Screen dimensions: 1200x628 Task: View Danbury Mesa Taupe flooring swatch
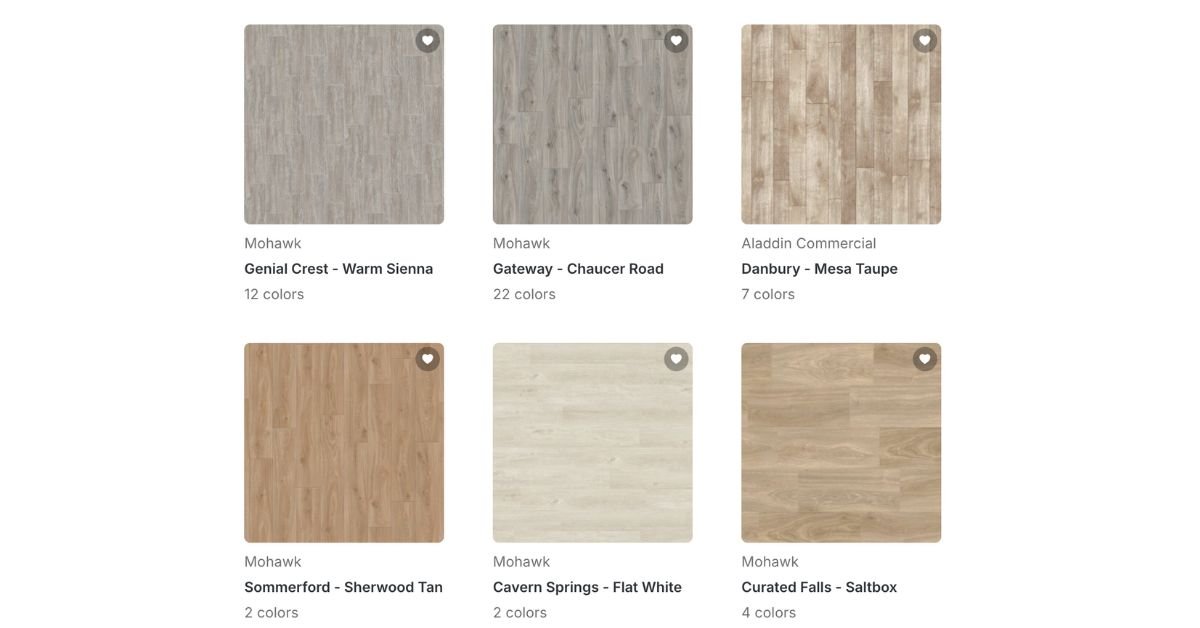click(841, 124)
